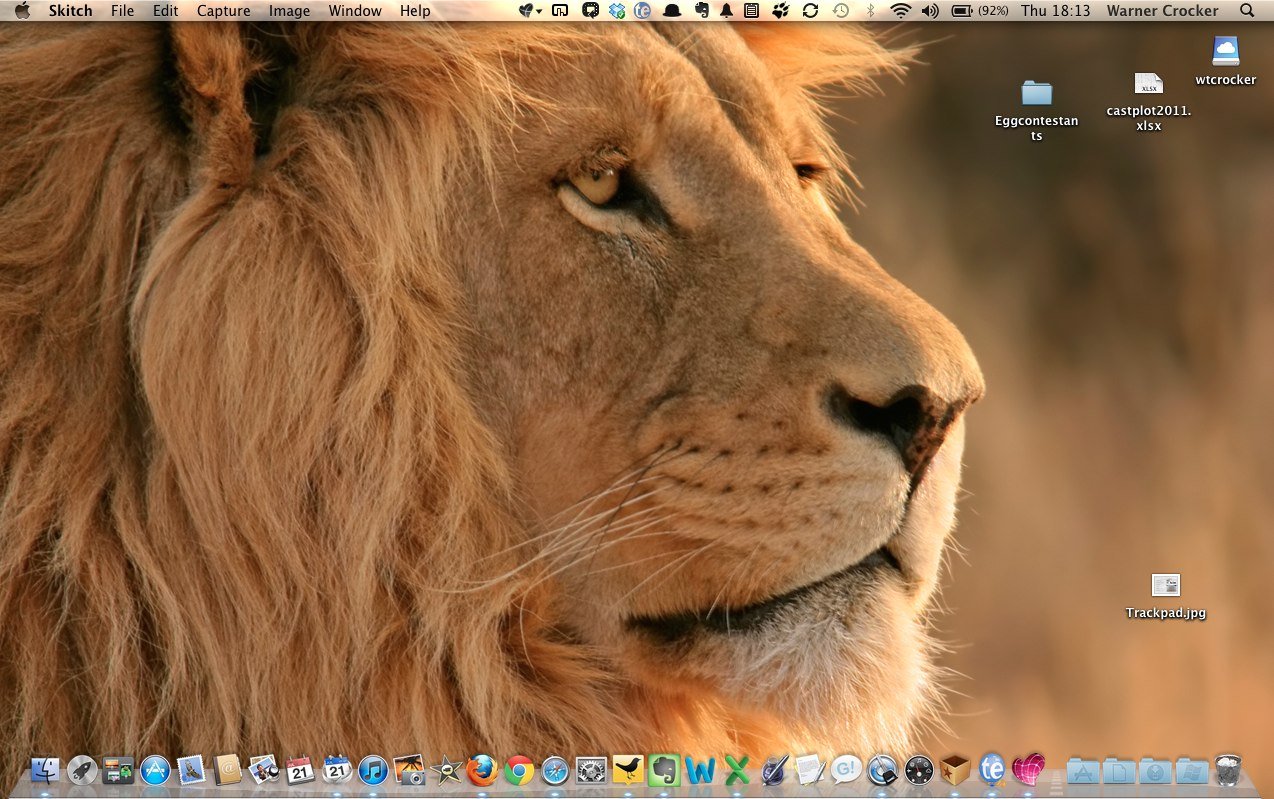Screen dimensions: 1274x799
Task: Open the battery status (92%) menu
Action: click(x=978, y=11)
